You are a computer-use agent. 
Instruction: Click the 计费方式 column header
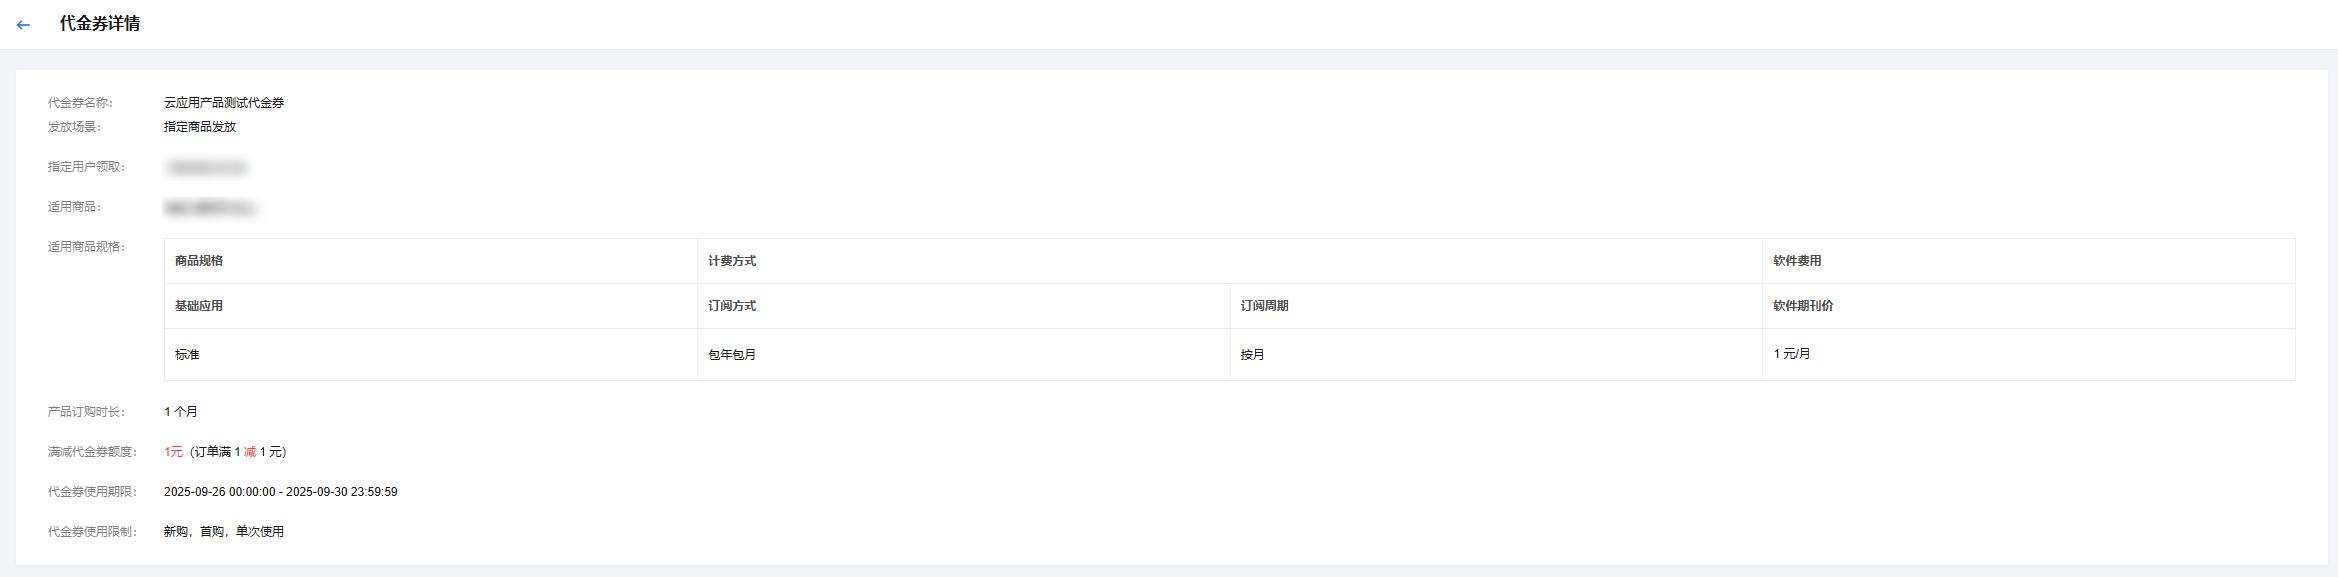click(732, 261)
